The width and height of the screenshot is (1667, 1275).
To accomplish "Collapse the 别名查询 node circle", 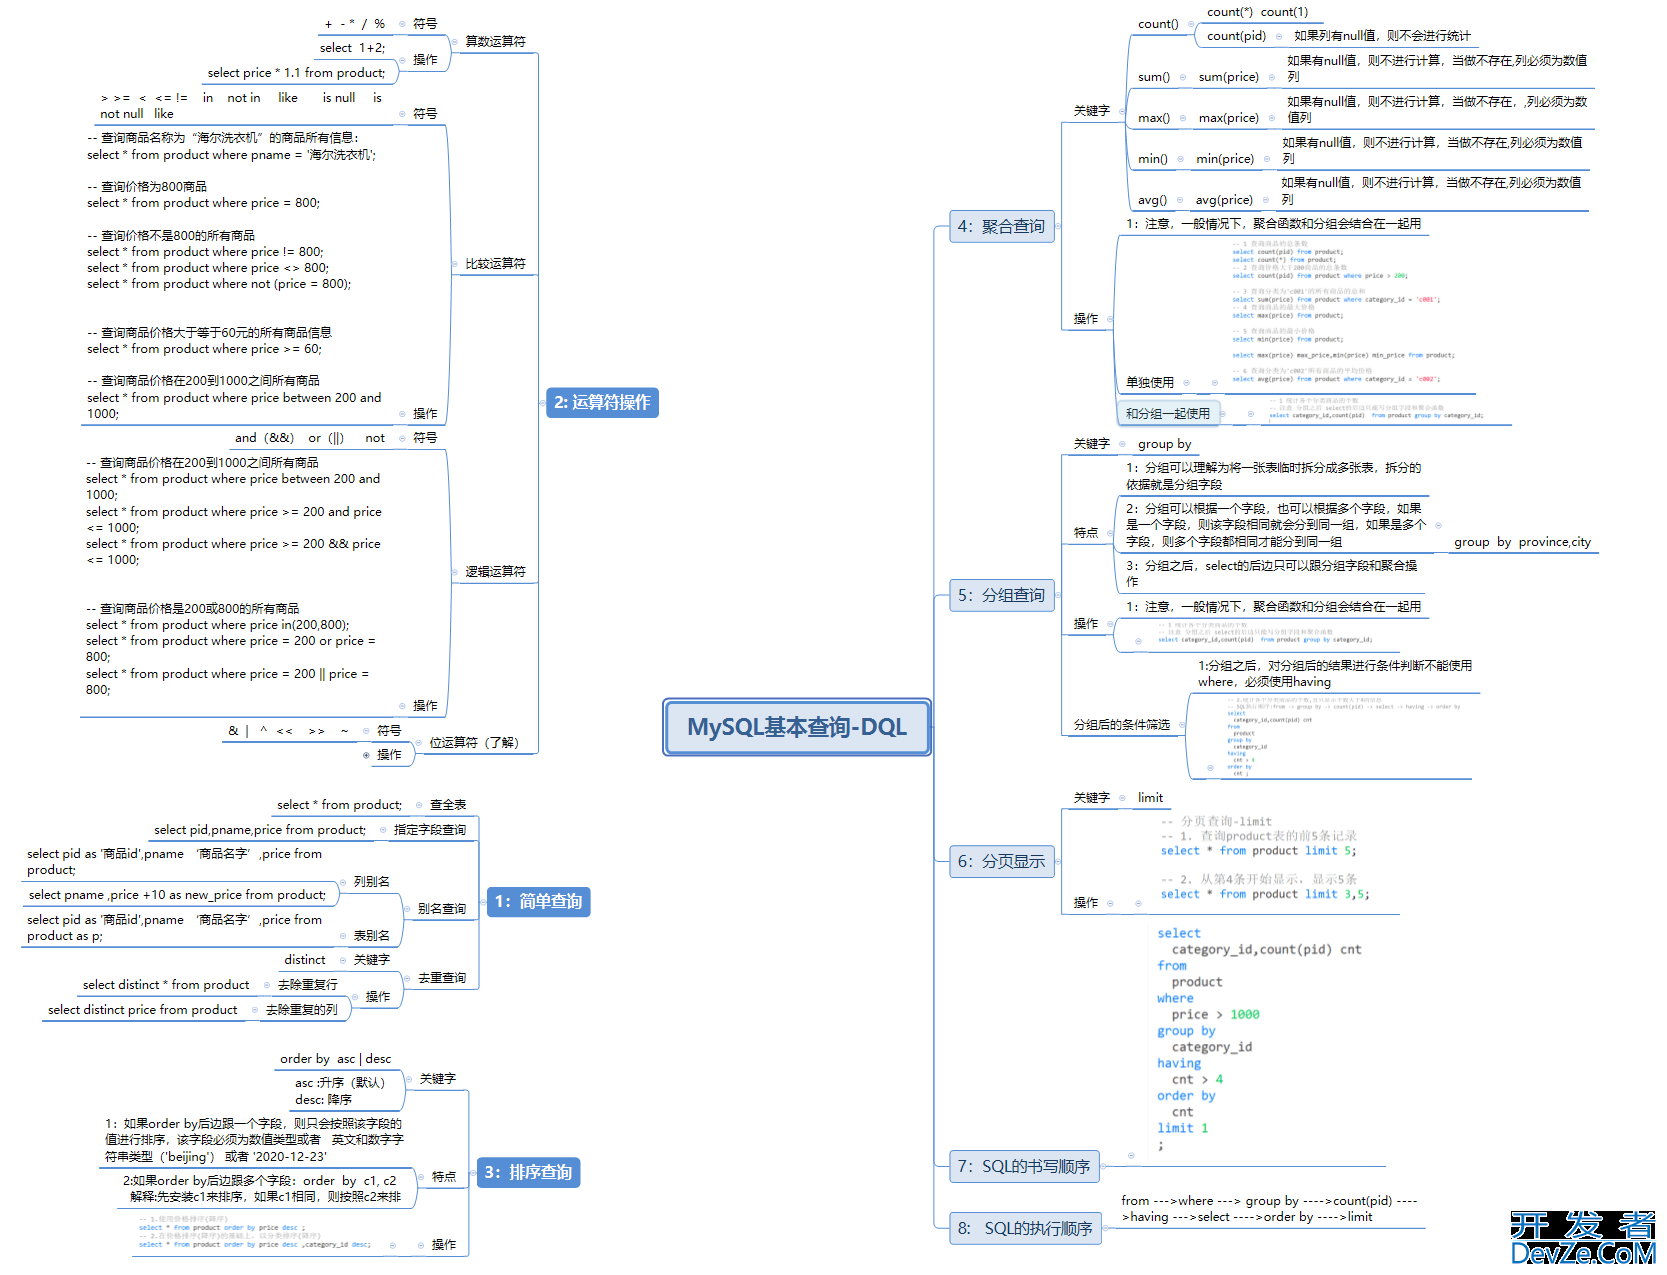I will pyautogui.click(x=406, y=909).
